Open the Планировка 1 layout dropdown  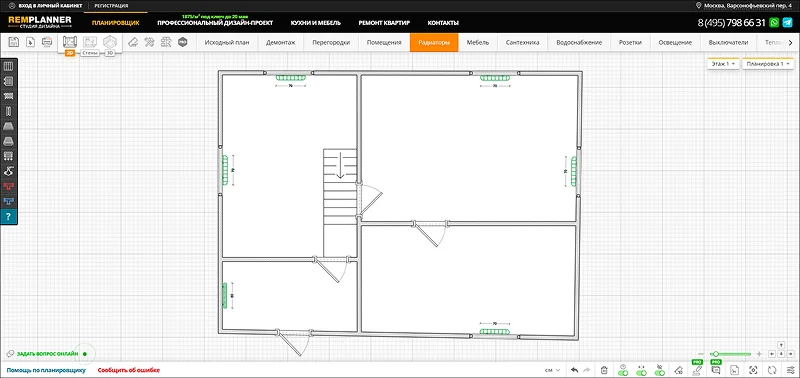pos(768,64)
